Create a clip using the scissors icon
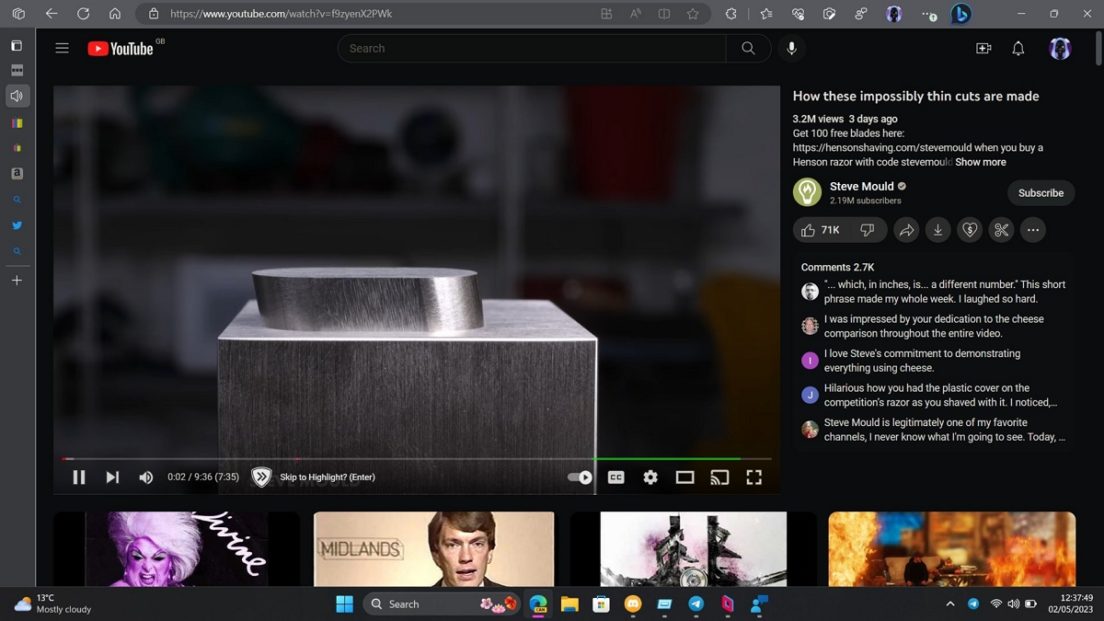The height and width of the screenshot is (621, 1104). pos(1001,230)
